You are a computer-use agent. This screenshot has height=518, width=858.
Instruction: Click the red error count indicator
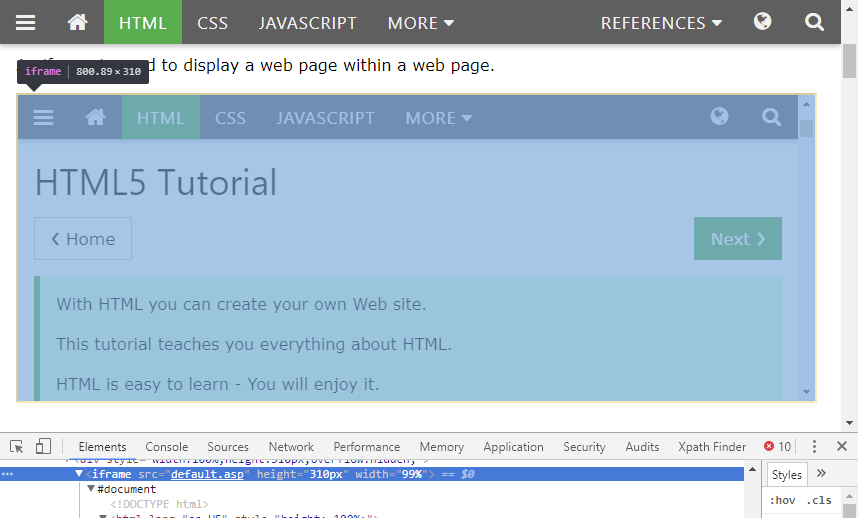[x=777, y=446]
